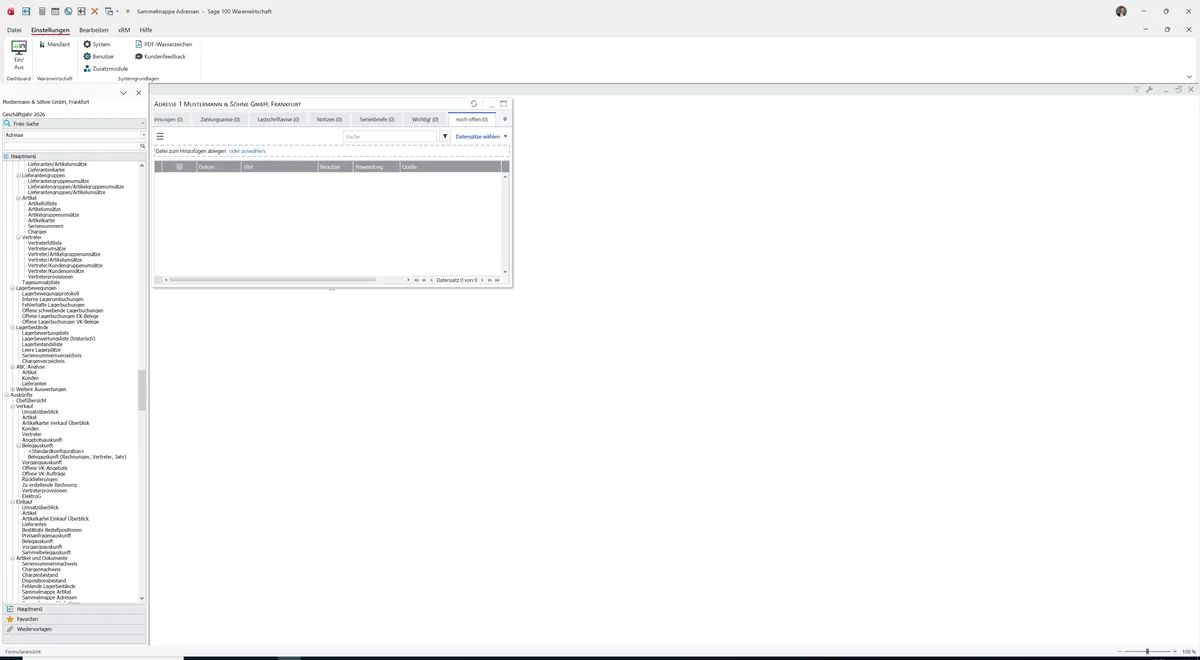
Task: Open the Bearbeiten ribbon tab
Action: click(94, 30)
